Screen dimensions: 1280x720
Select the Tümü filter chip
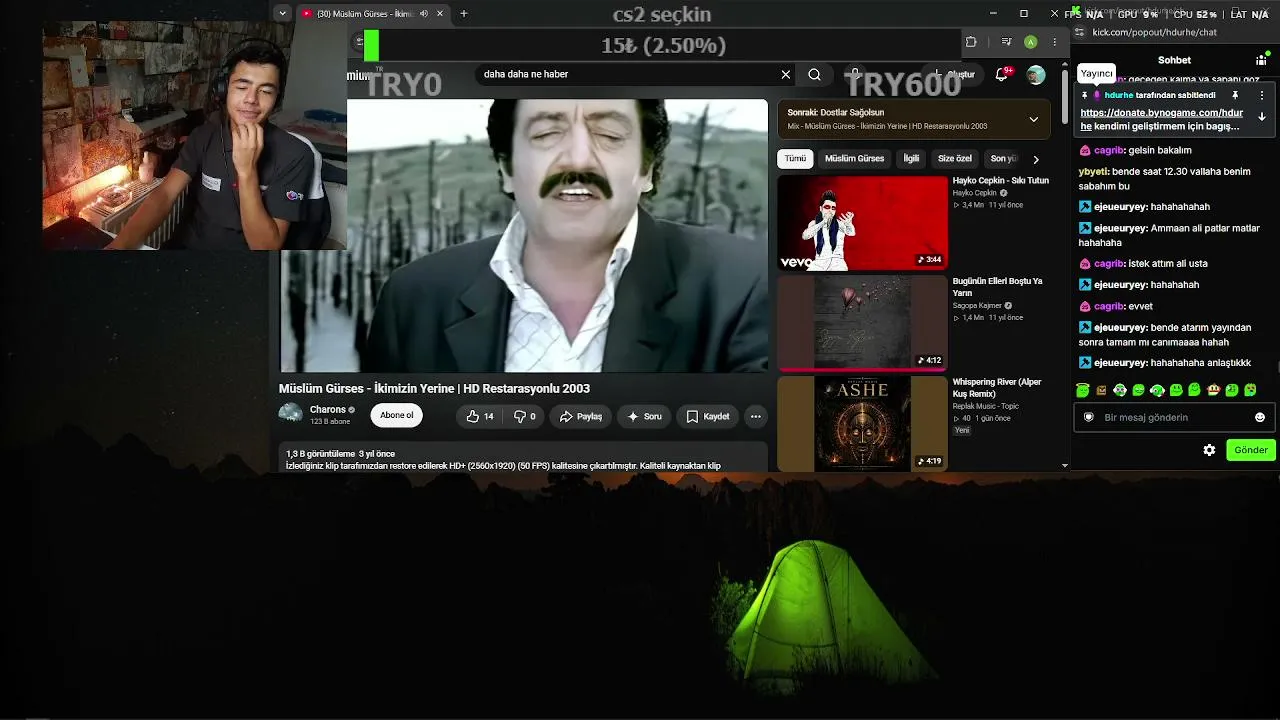point(795,158)
